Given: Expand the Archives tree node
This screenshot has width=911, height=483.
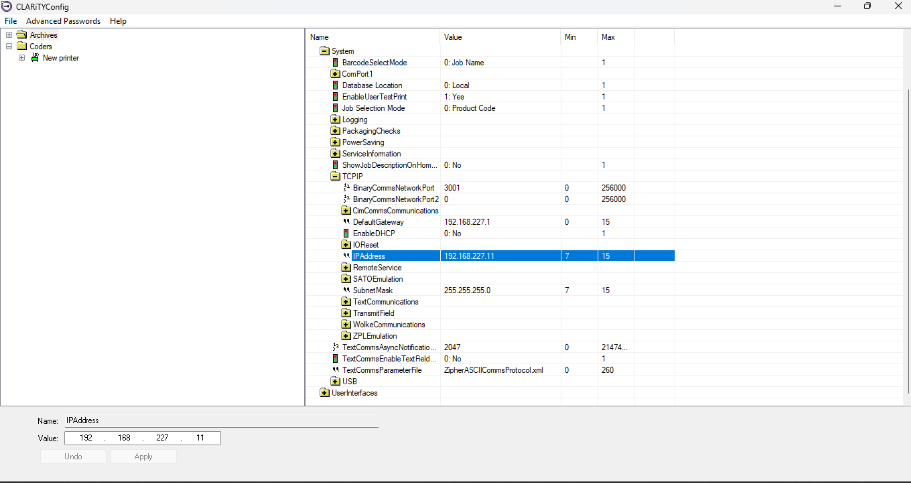Looking at the screenshot, I should tap(8, 35).
